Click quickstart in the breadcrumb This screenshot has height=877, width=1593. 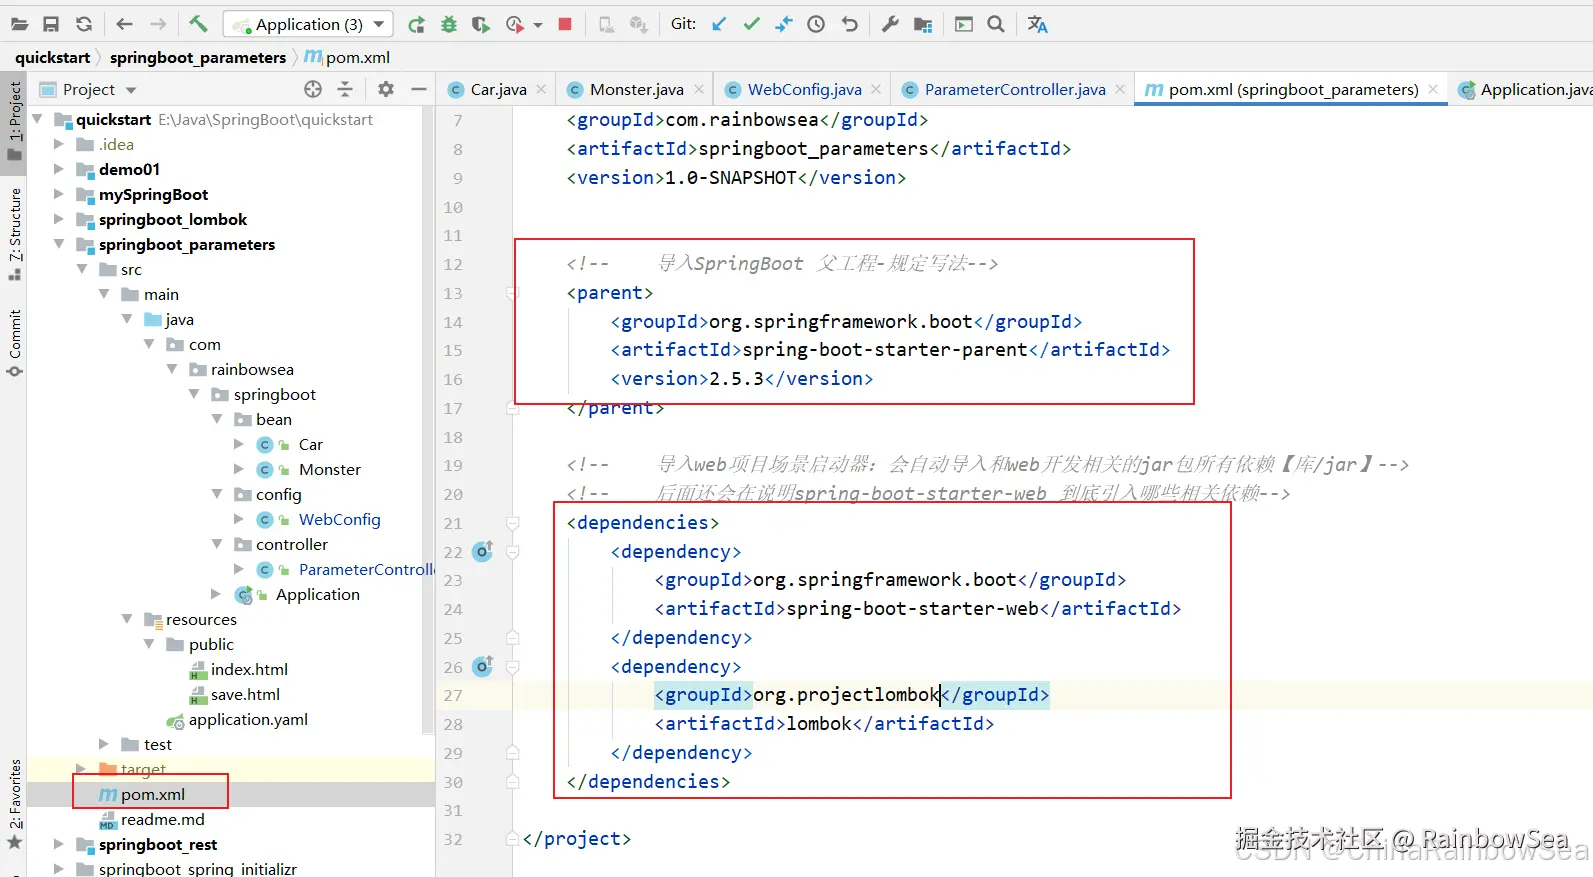pyautogui.click(x=53, y=57)
